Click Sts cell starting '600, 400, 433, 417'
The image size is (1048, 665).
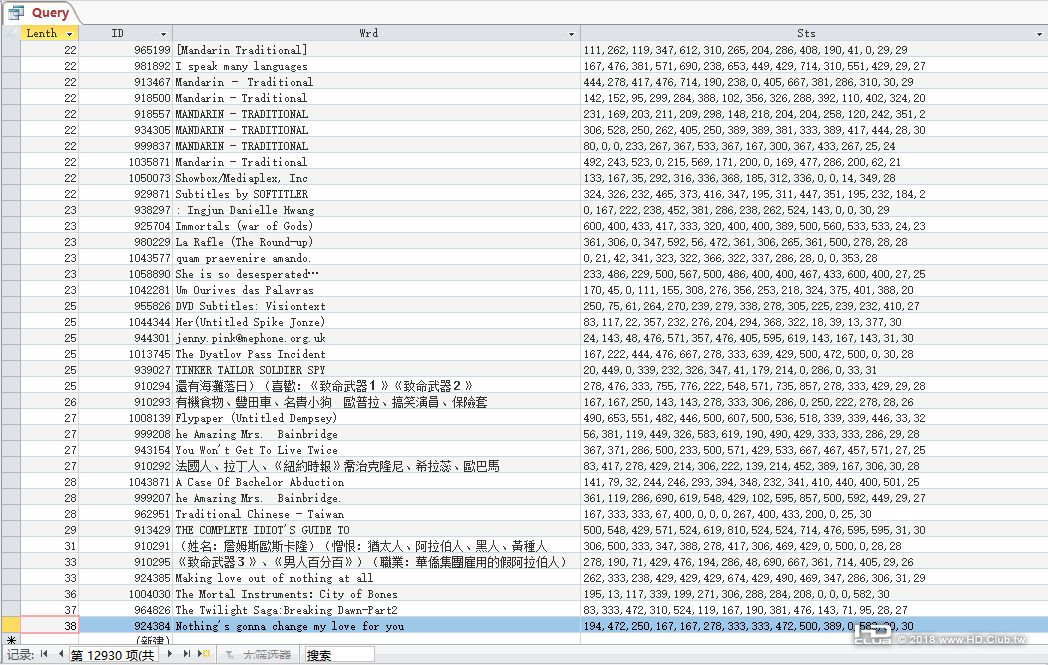click(813, 227)
